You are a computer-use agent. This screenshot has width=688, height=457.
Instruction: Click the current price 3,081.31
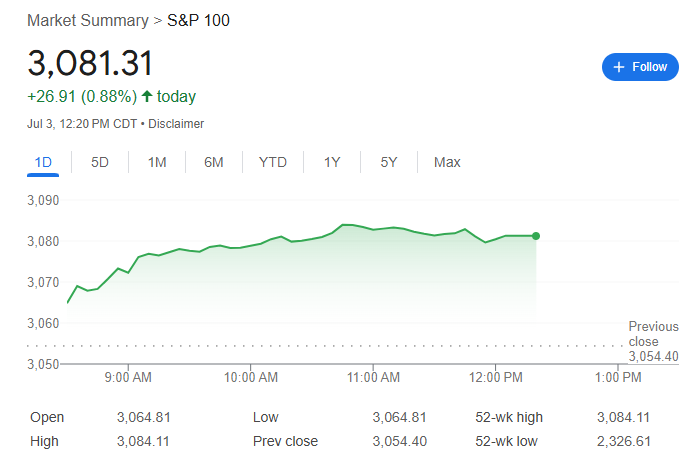coord(90,63)
